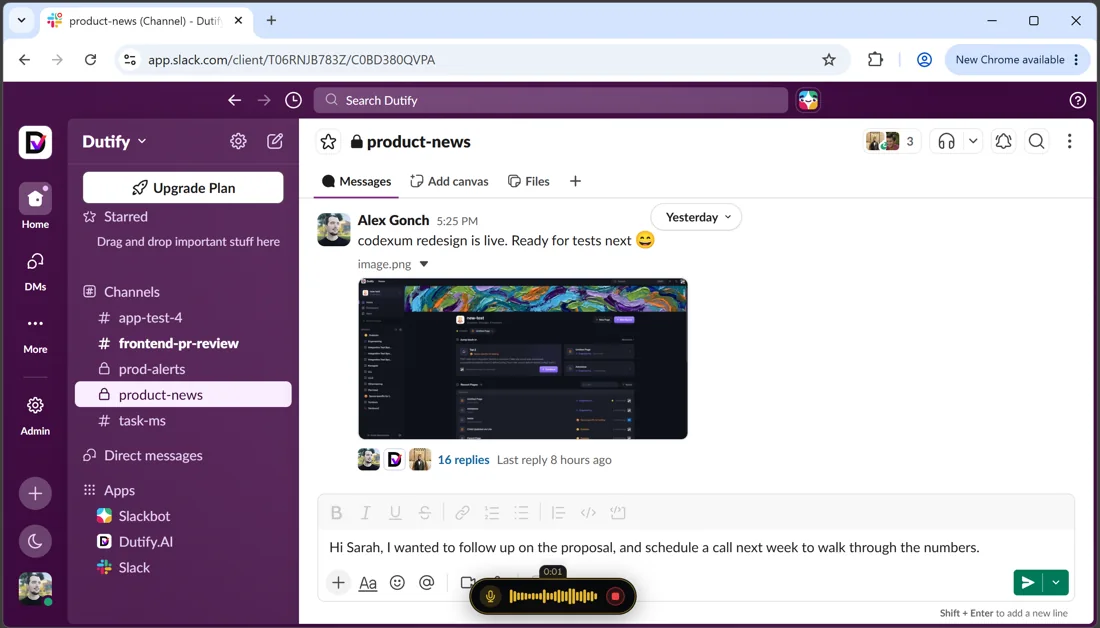The height and width of the screenshot is (628, 1100).
Task: Send the message with the green arrow
Action: (x=1028, y=582)
